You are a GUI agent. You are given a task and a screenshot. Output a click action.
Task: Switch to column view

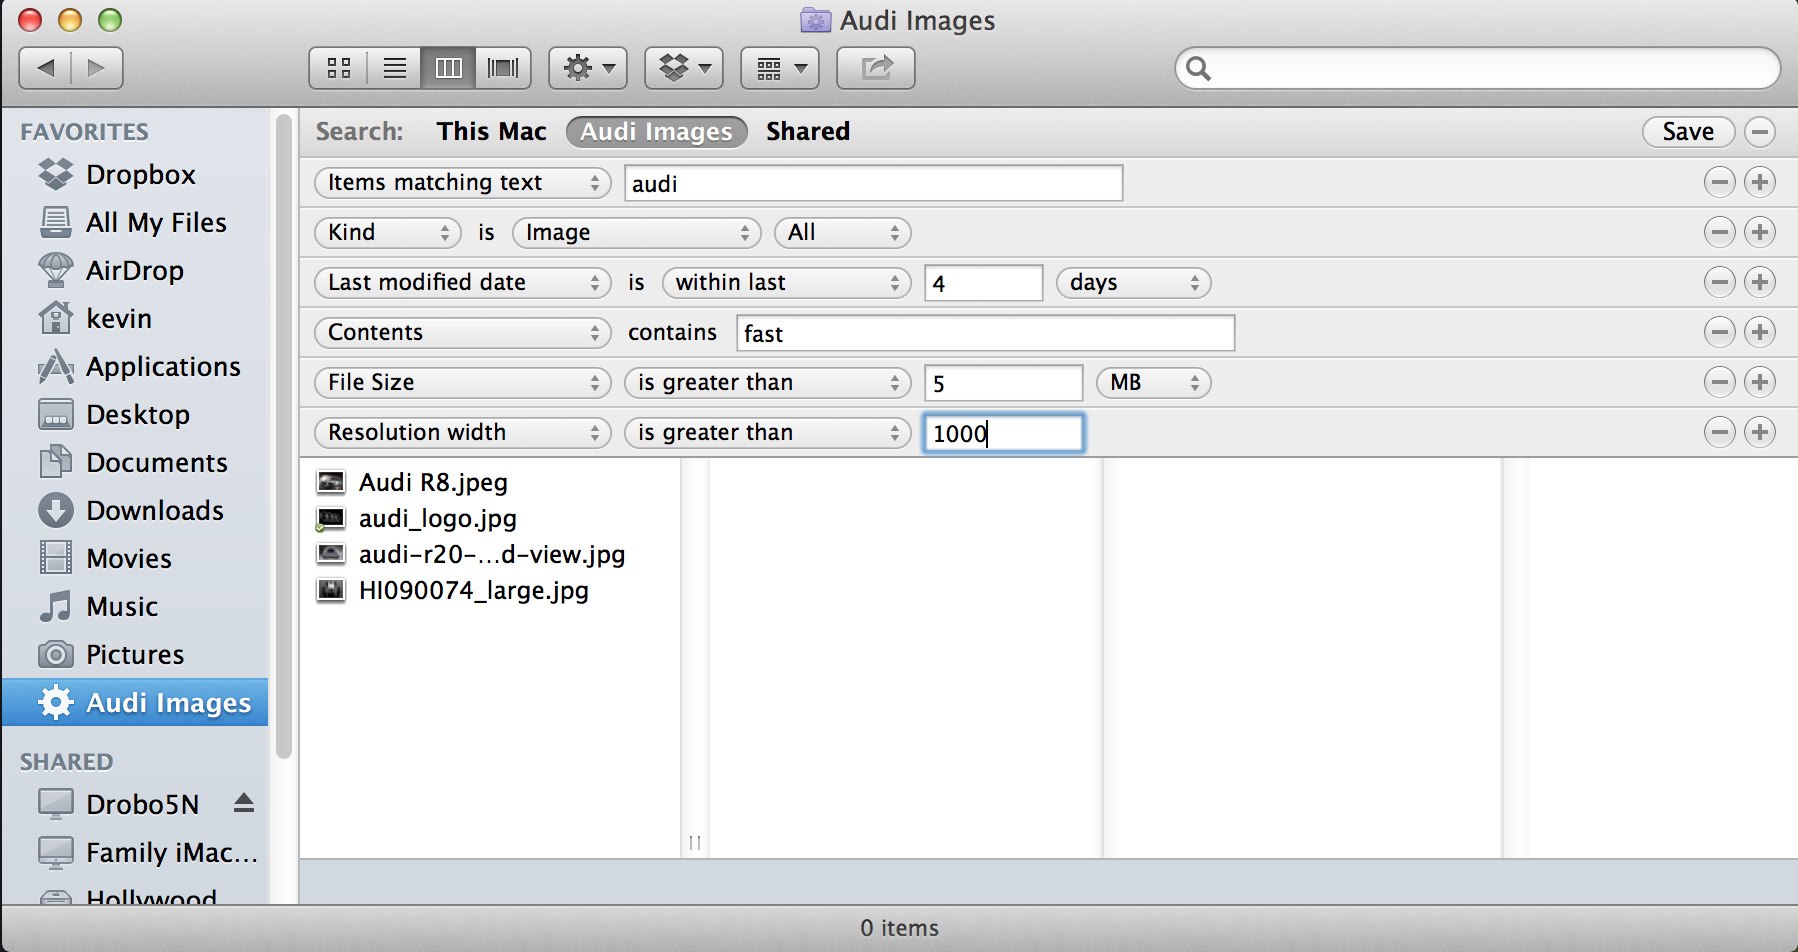click(x=448, y=68)
